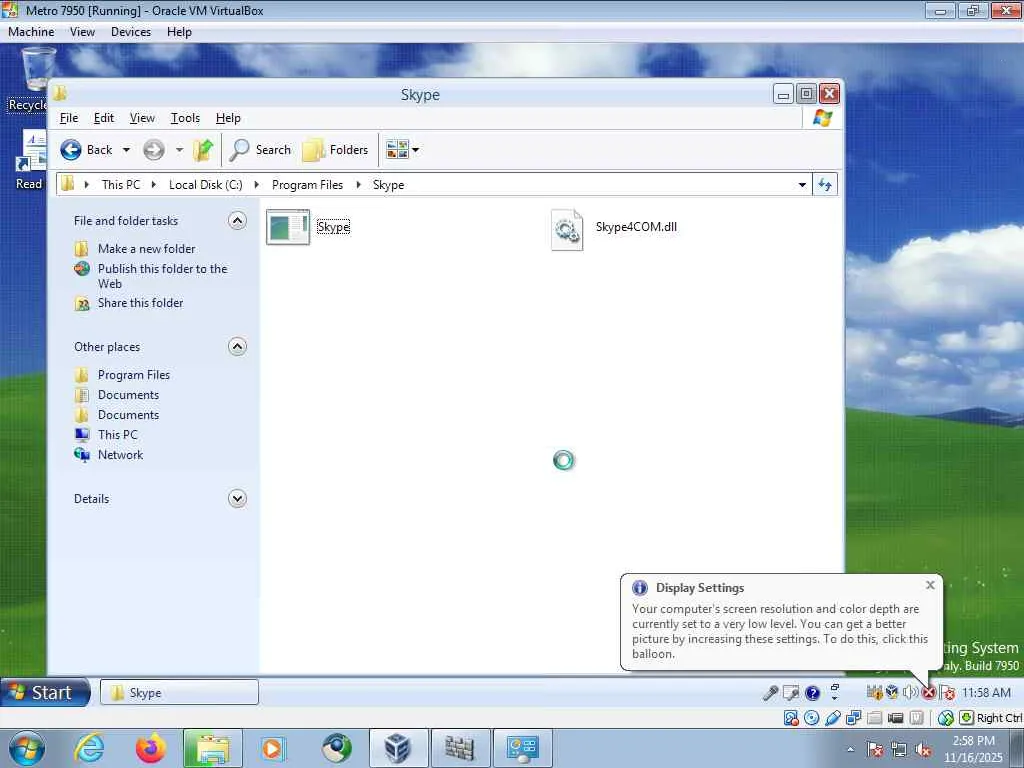Click the VirtualBox shared folders status icon

[x=874, y=718]
